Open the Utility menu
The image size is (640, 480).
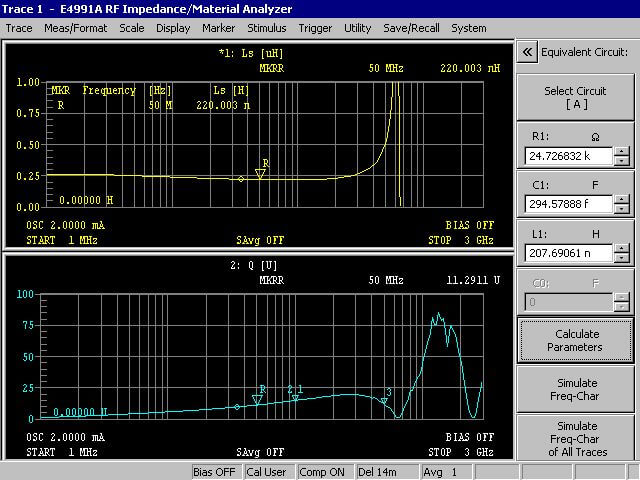(358, 28)
